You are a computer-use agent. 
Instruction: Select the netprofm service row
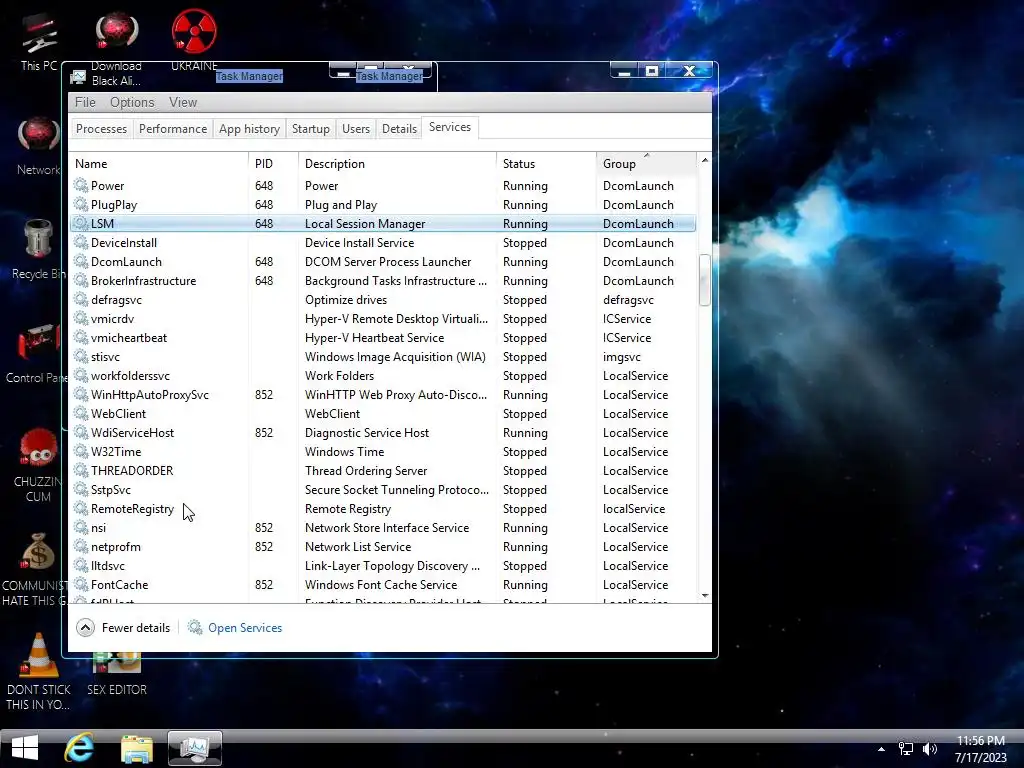coord(383,546)
